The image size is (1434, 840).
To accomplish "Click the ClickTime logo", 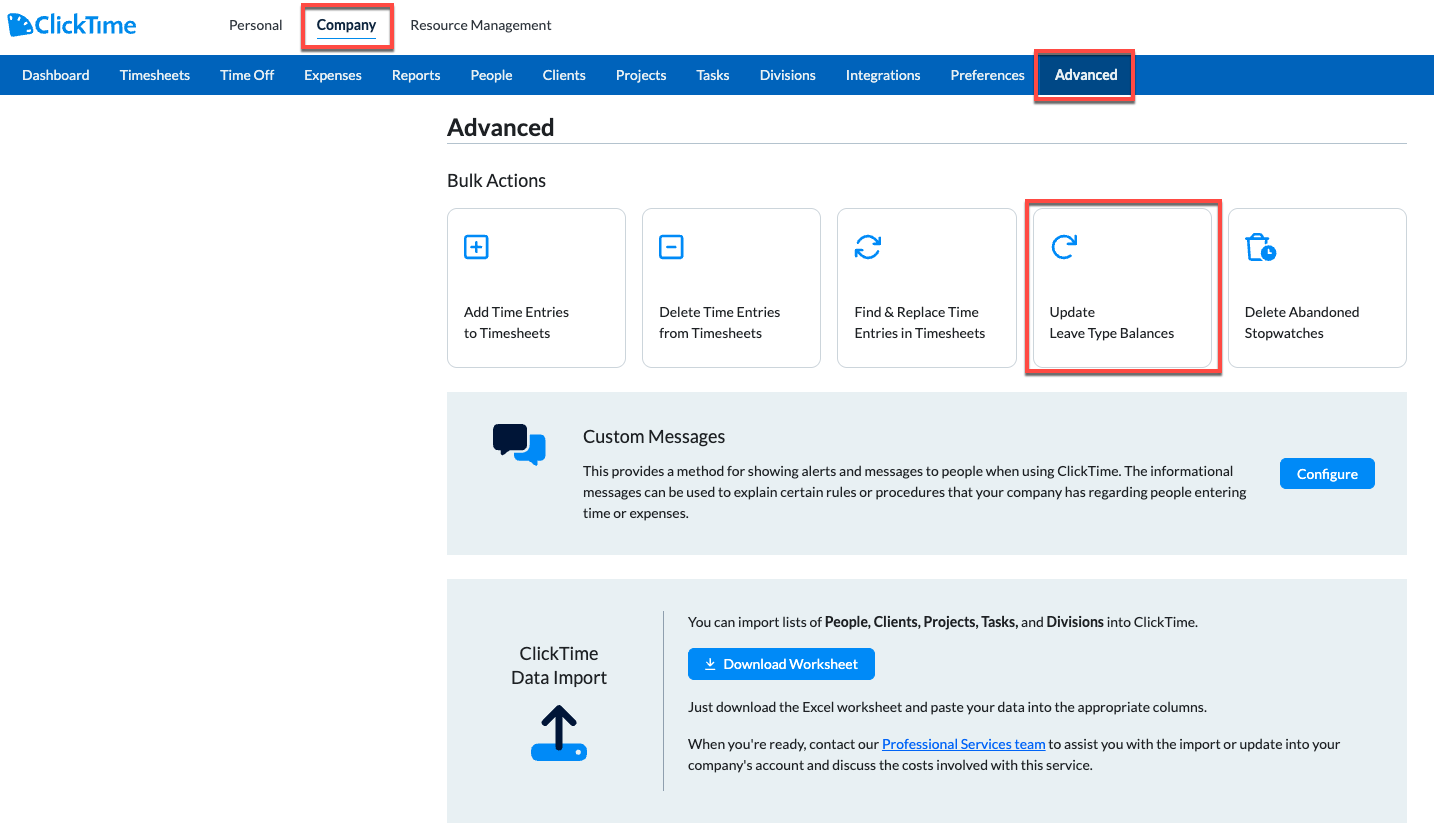I will [x=72, y=25].
